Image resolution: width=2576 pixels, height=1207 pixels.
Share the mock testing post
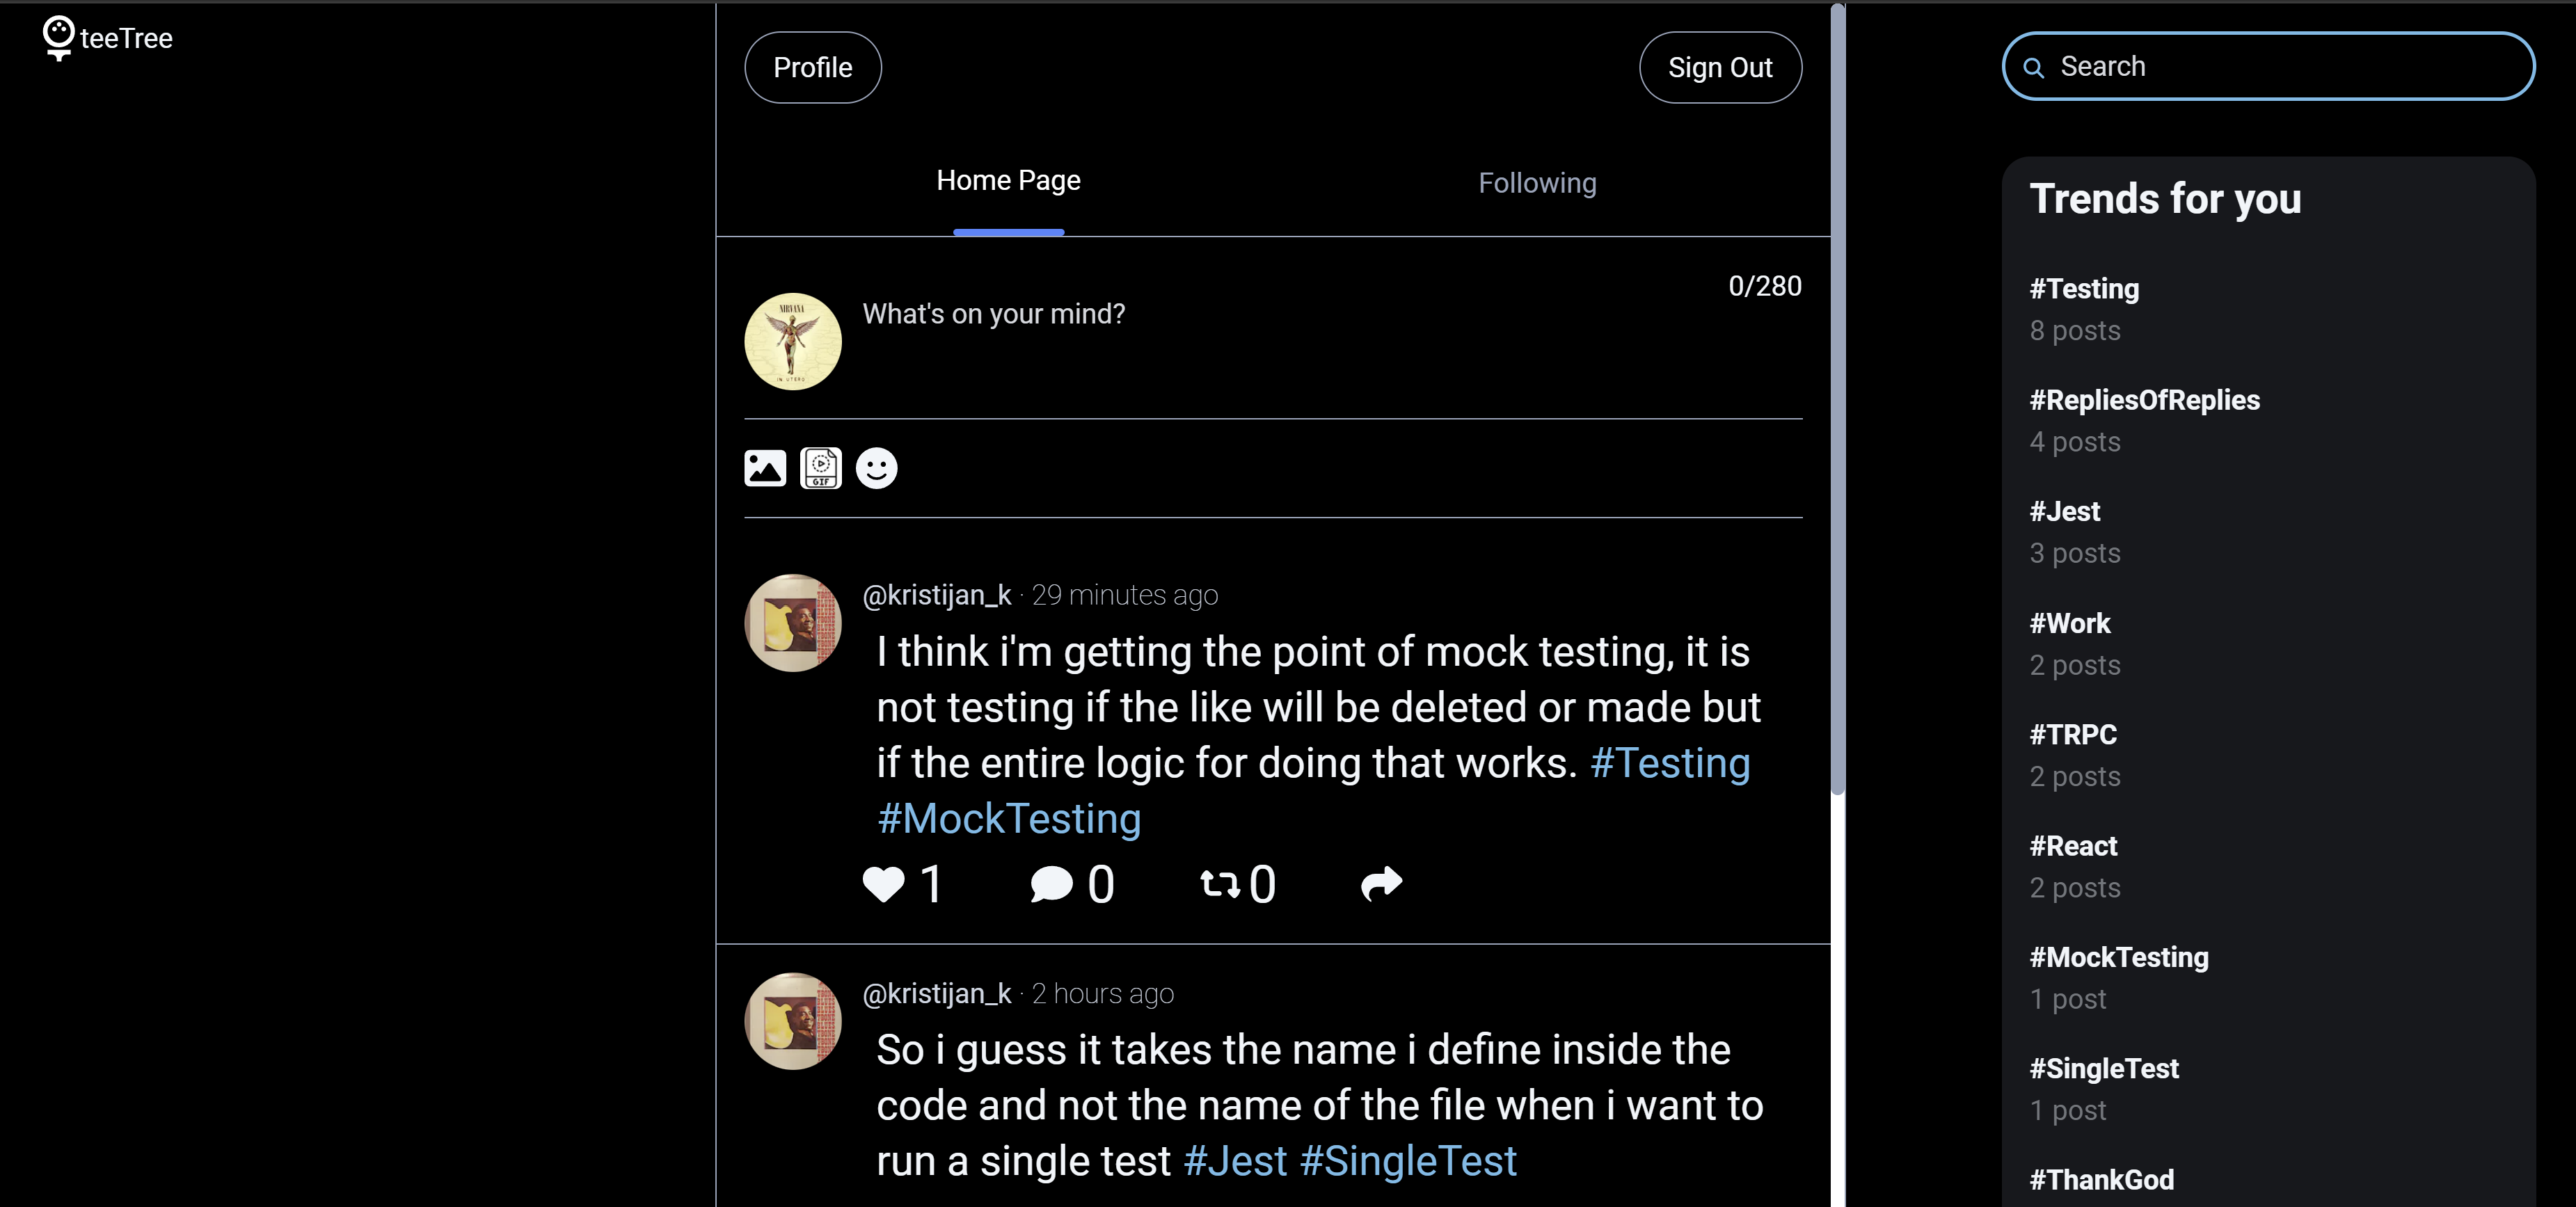(1381, 883)
